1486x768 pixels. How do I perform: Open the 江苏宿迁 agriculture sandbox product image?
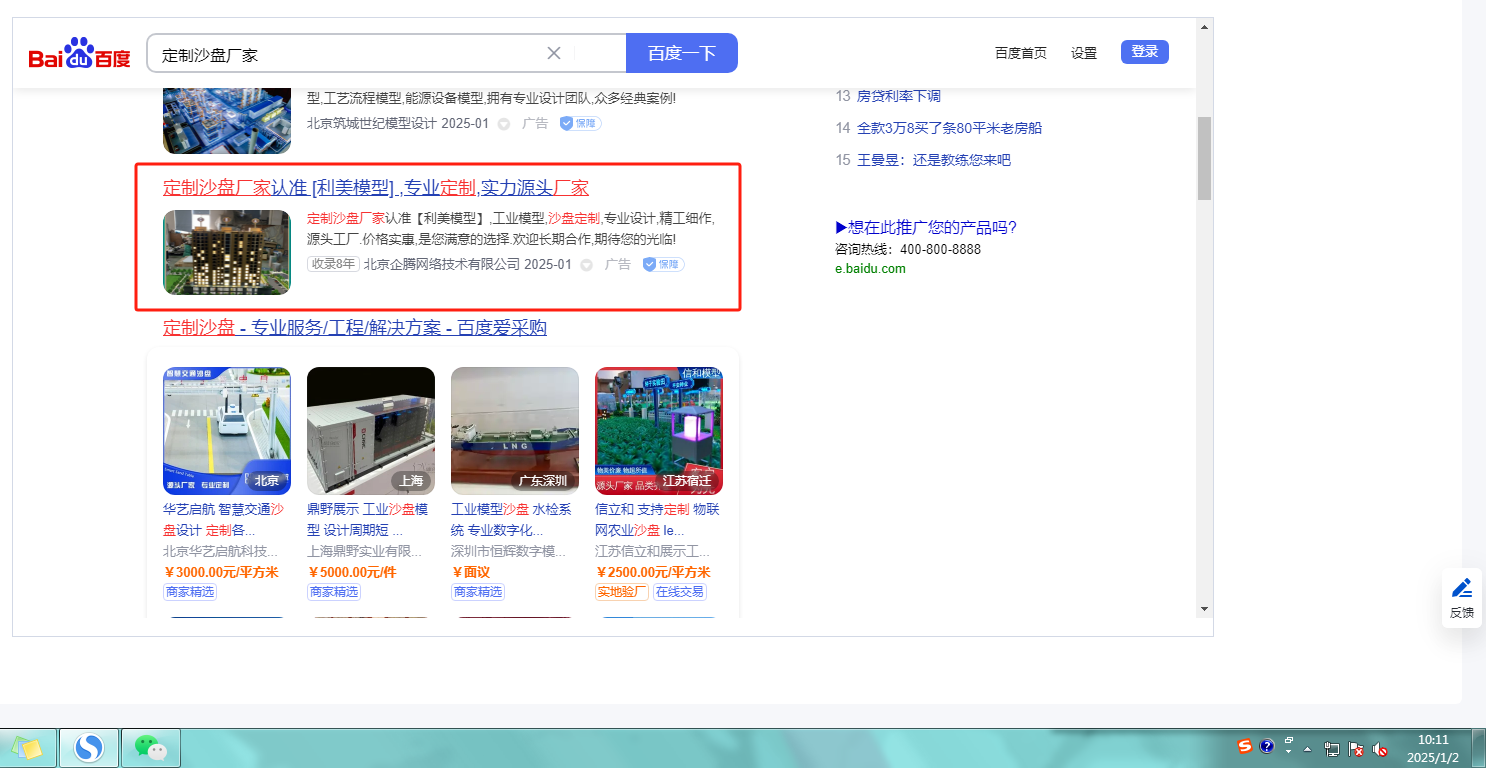pos(659,431)
